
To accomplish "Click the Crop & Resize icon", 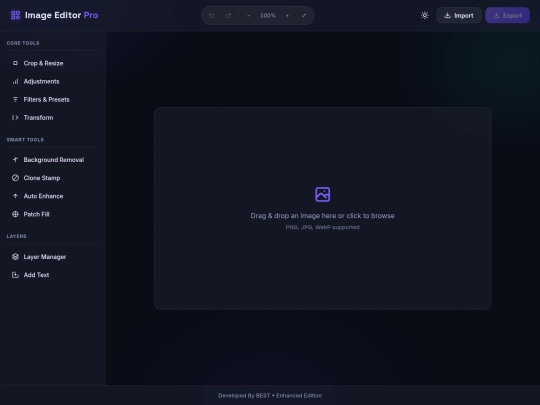I will [15, 63].
